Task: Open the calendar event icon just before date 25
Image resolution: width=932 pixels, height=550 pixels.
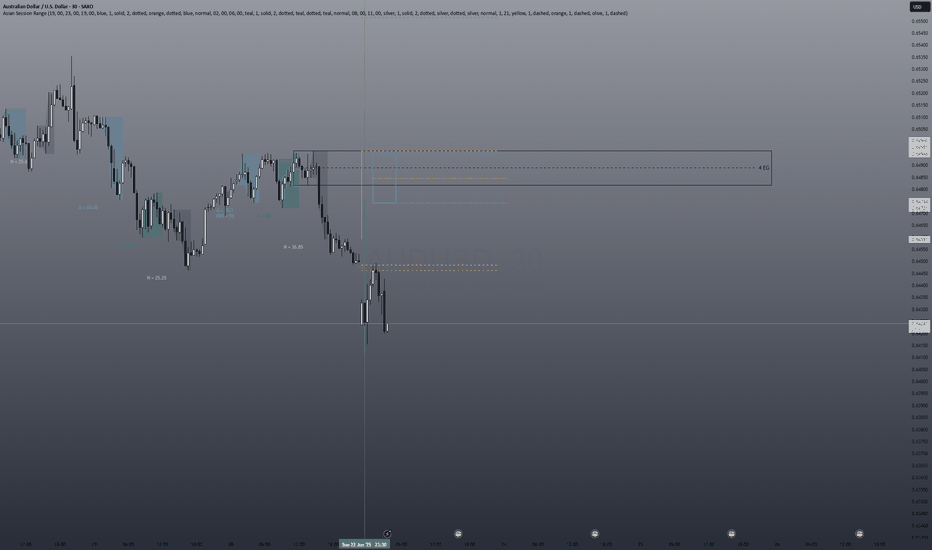Action: (x=595, y=534)
